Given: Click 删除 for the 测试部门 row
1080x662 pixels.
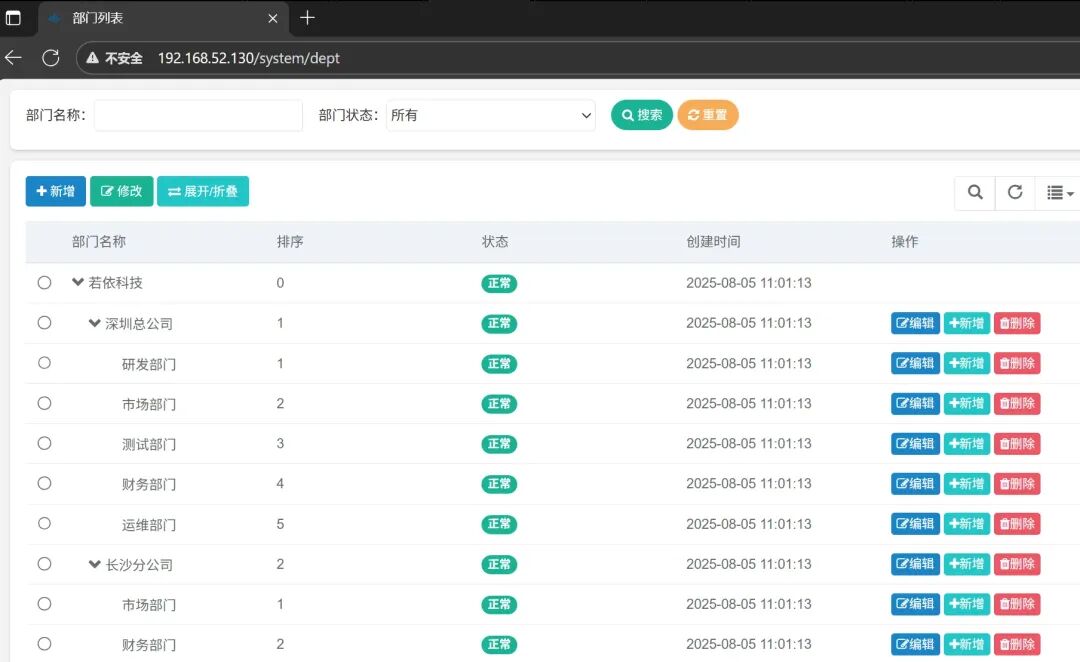Looking at the screenshot, I should tap(1017, 444).
